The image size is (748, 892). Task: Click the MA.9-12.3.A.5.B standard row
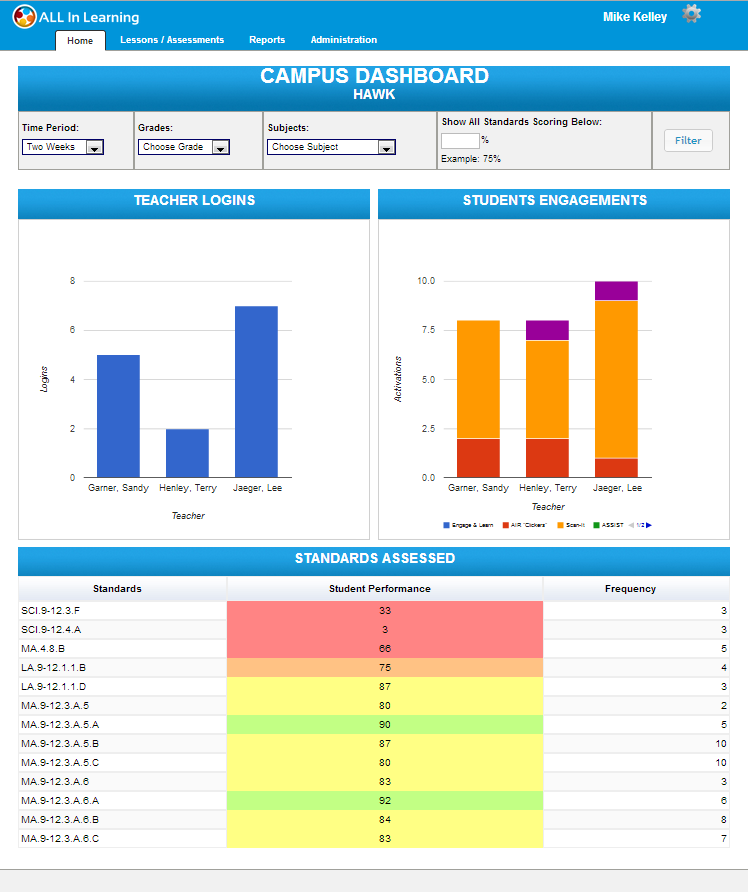[x=374, y=744]
